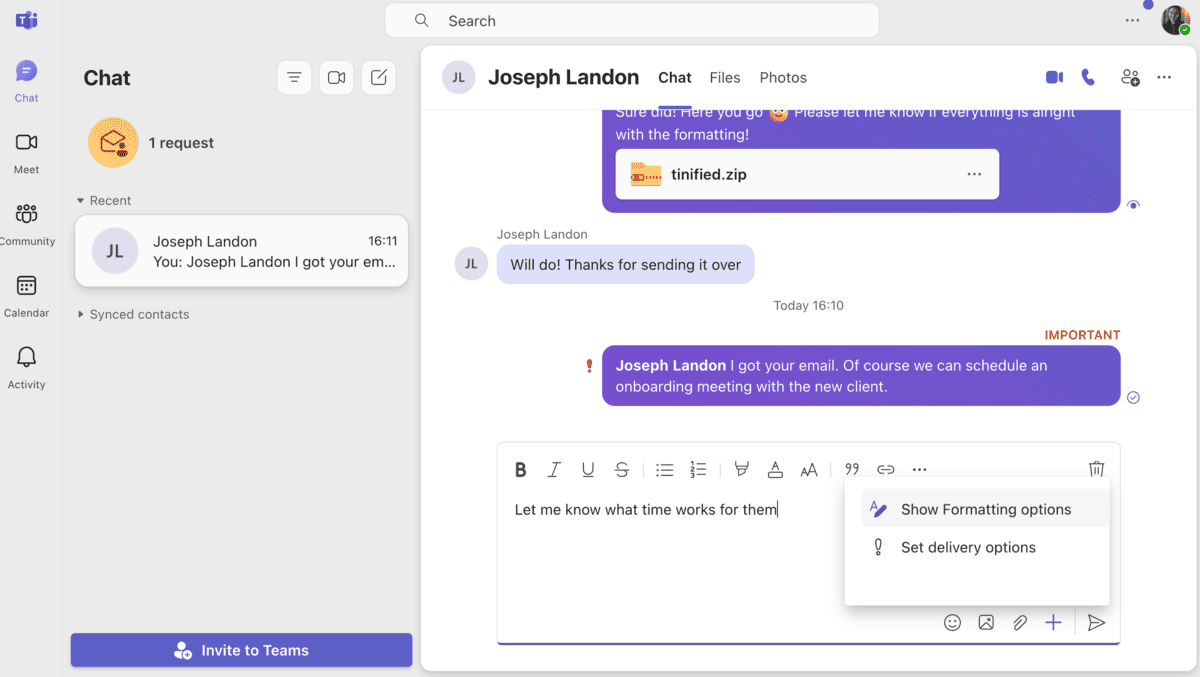The image size is (1200, 677).
Task: Send the message using the send icon
Action: (x=1096, y=622)
